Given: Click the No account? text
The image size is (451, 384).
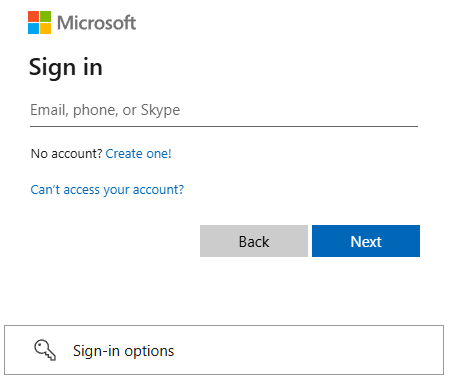Looking at the screenshot, I should pyautogui.click(x=66, y=154).
